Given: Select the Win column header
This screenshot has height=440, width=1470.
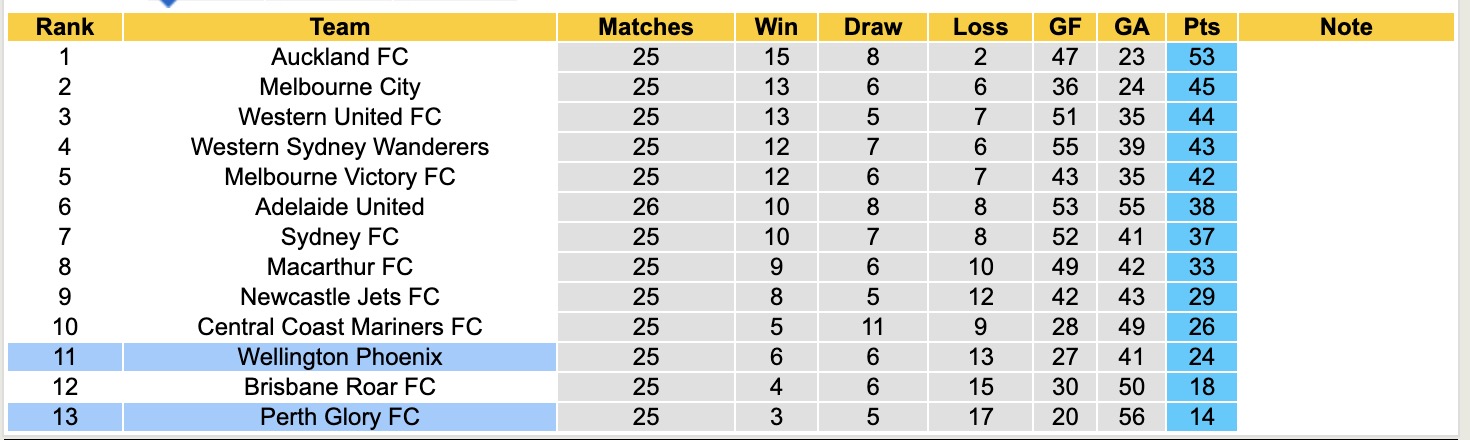Looking at the screenshot, I should 776,27.
